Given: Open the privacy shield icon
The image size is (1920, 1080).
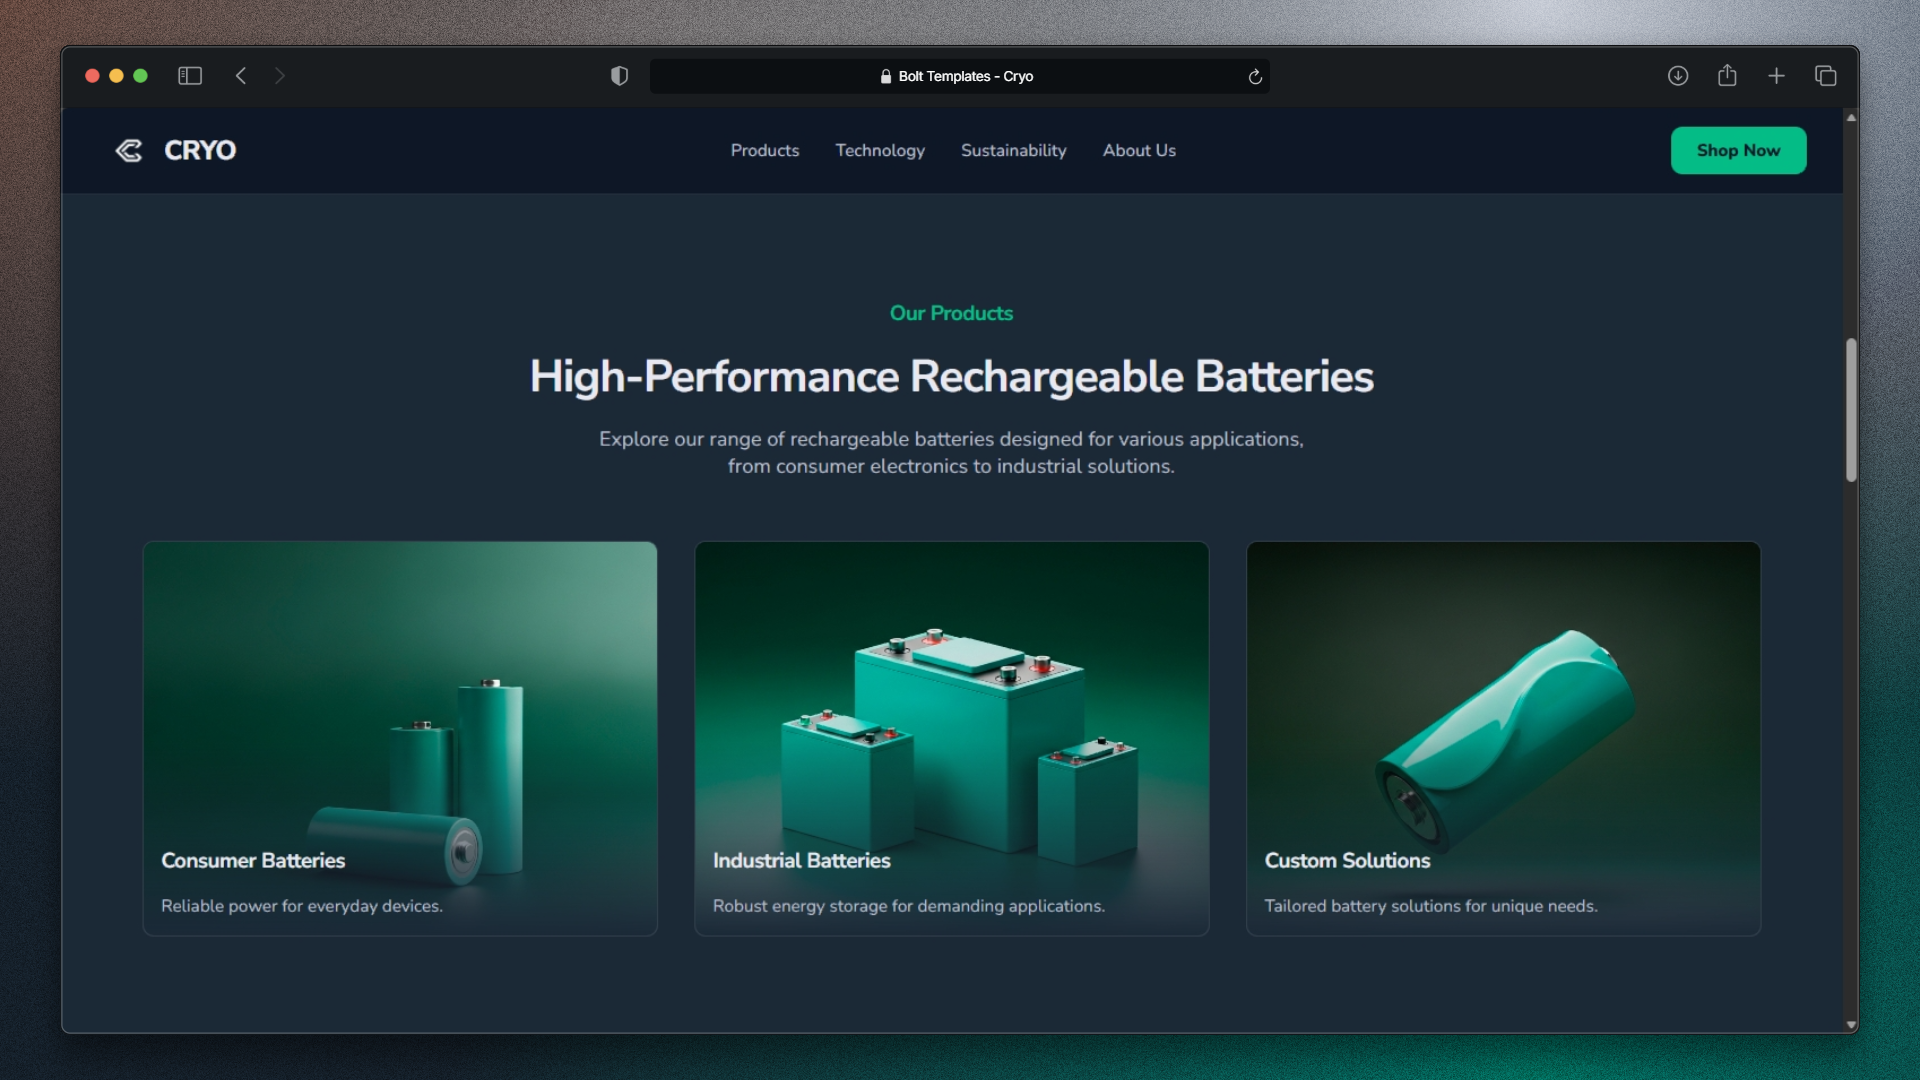Looking at the screenshot, I should [x=619, y=76].
